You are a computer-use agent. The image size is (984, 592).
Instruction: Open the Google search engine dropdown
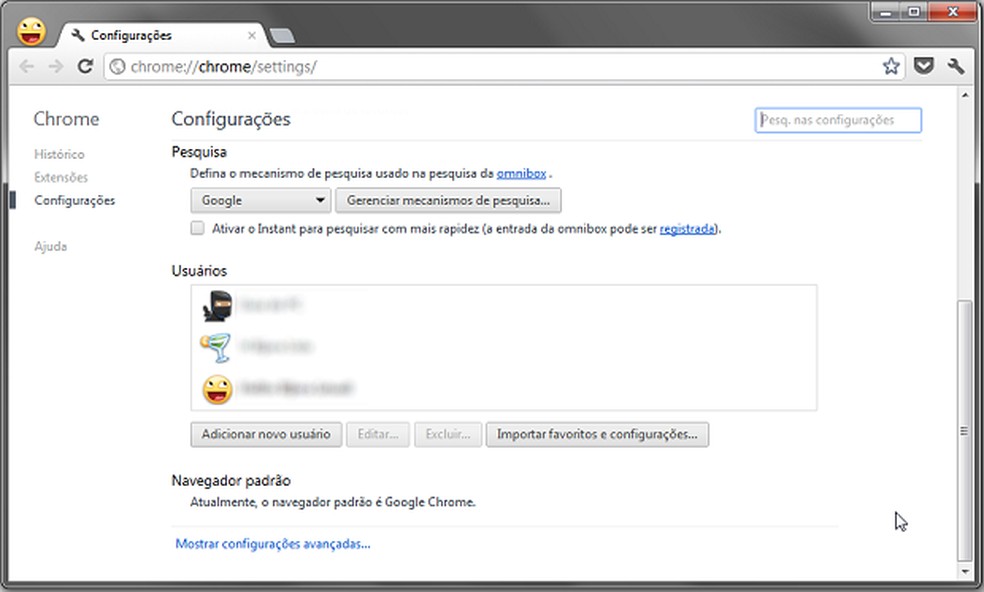coord(260,200)
